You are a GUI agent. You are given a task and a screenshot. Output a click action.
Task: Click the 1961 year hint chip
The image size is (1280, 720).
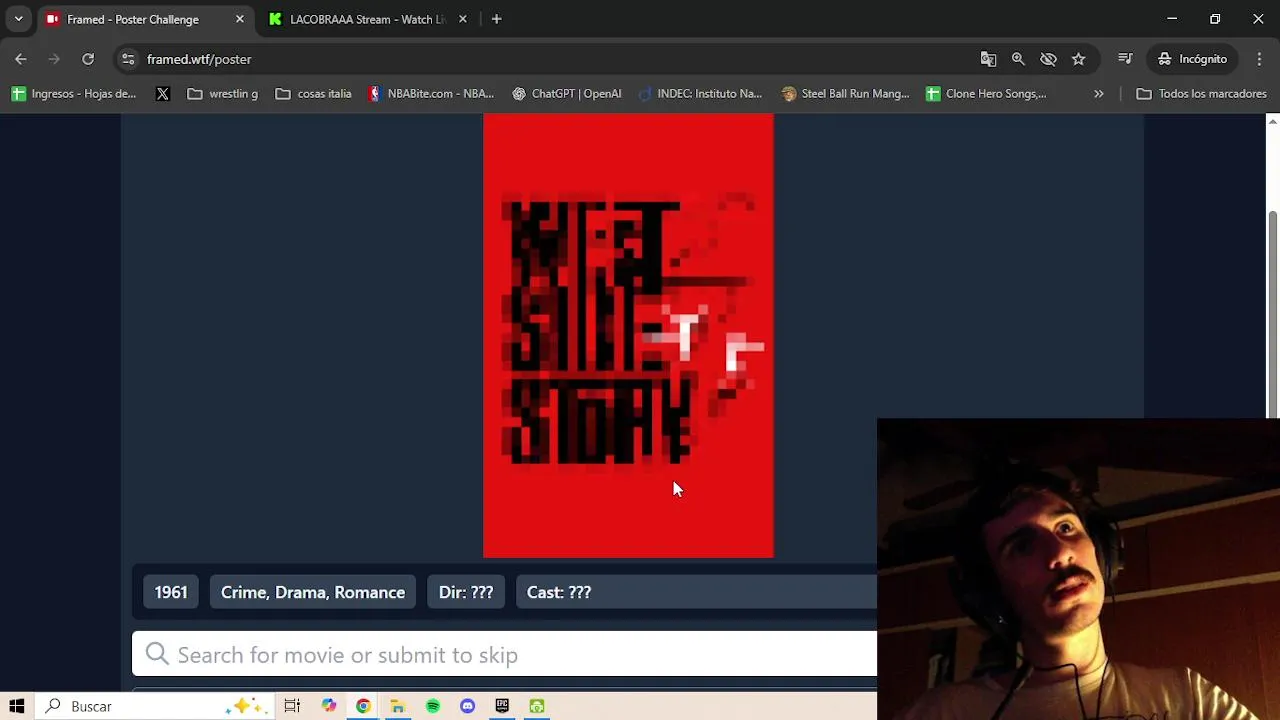click(171, 592)
